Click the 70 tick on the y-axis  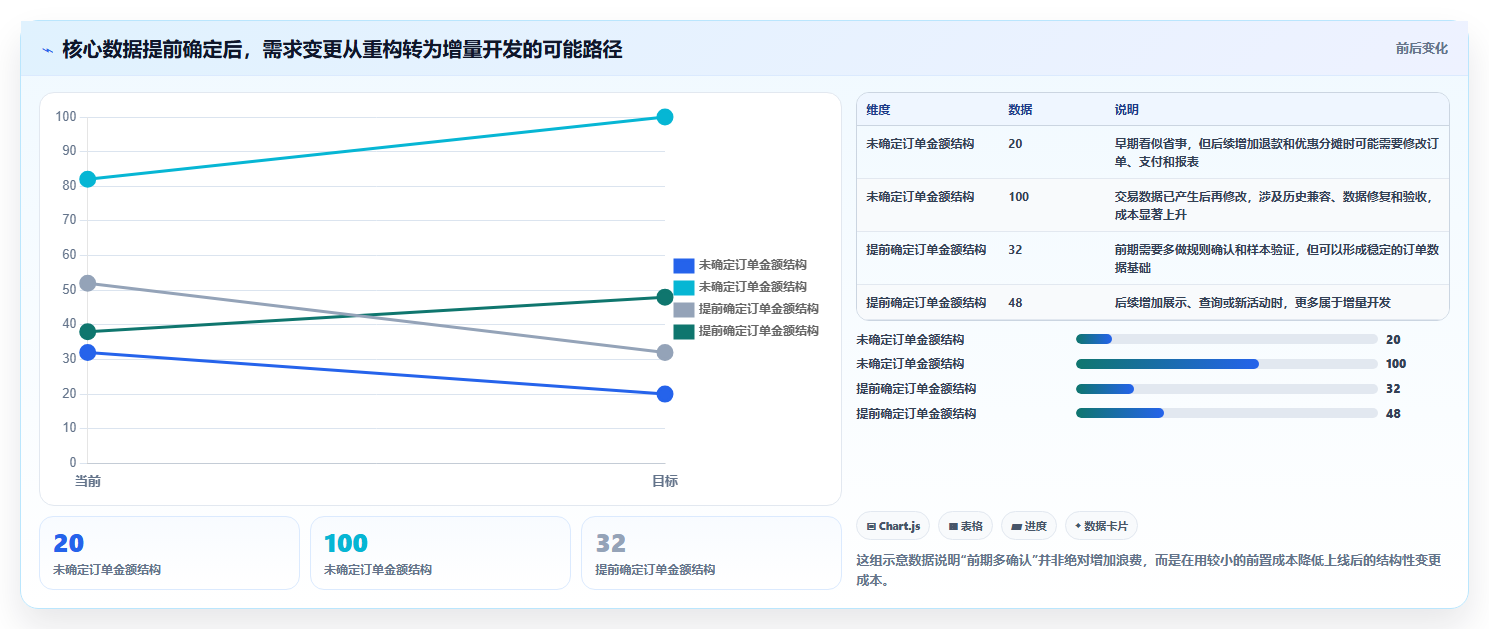click(x=69, y=220)
